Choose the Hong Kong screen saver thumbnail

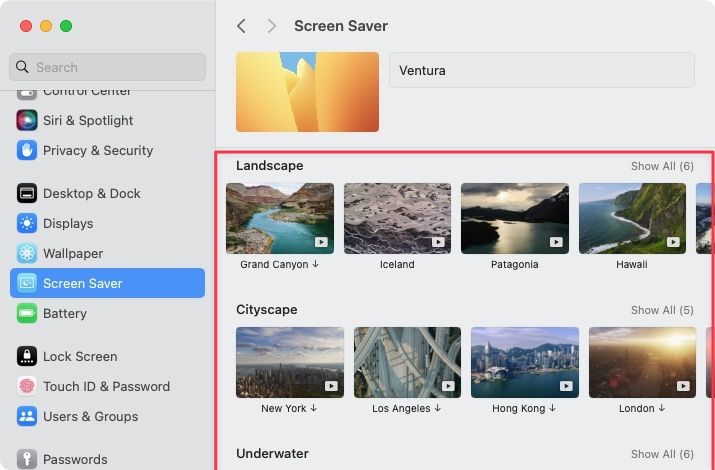[x=524, y=362]
